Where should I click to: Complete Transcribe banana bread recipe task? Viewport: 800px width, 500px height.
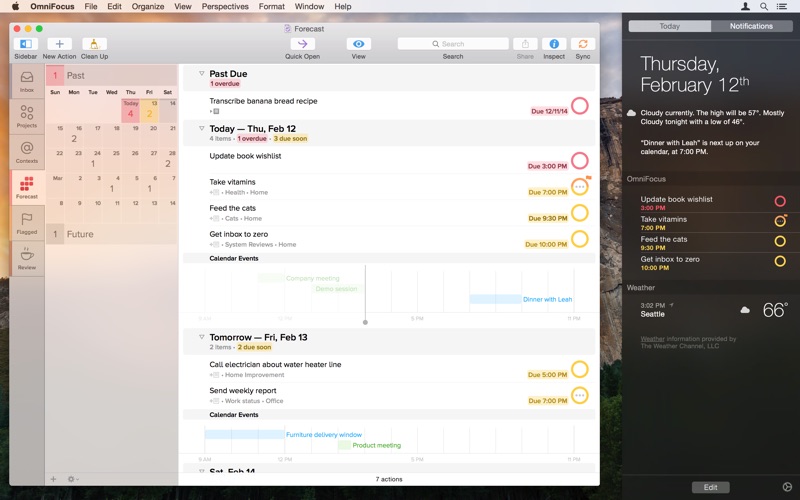(x=580, y=106)
